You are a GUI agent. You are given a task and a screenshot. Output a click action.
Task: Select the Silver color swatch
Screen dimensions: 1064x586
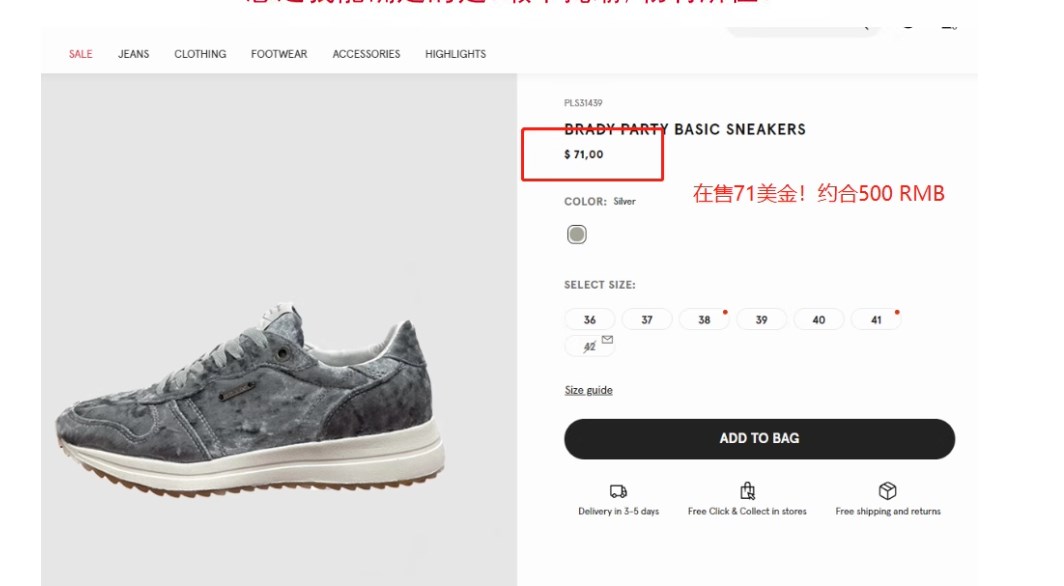[577, 235]
